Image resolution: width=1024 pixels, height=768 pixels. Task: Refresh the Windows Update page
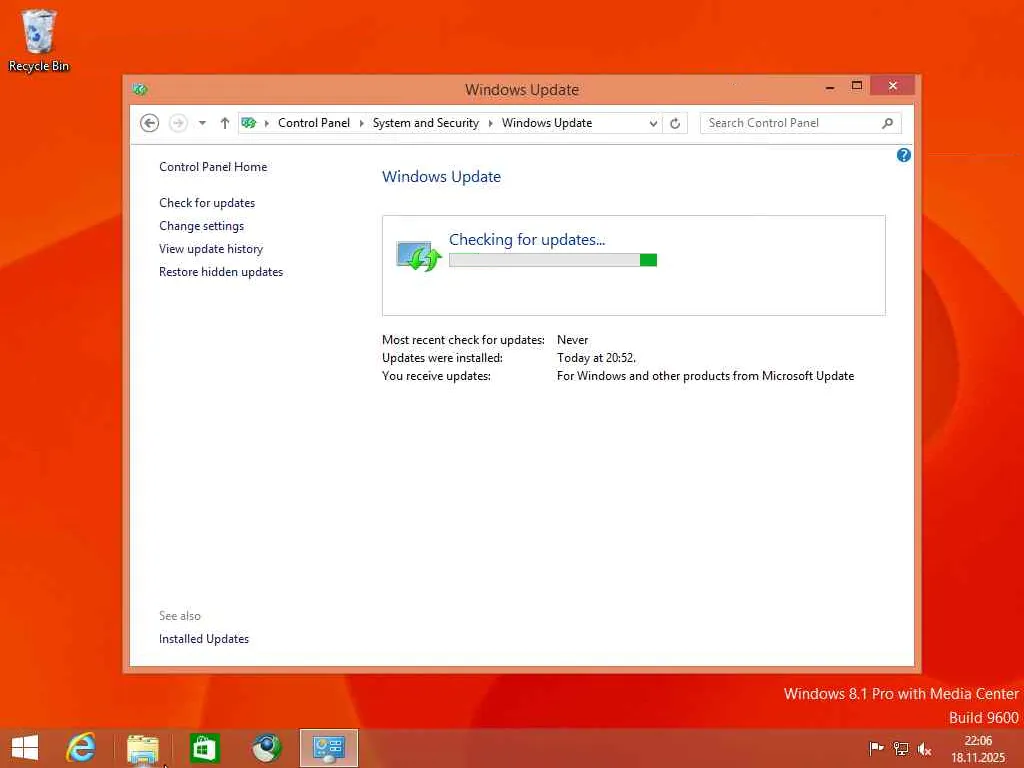point(675,123)
